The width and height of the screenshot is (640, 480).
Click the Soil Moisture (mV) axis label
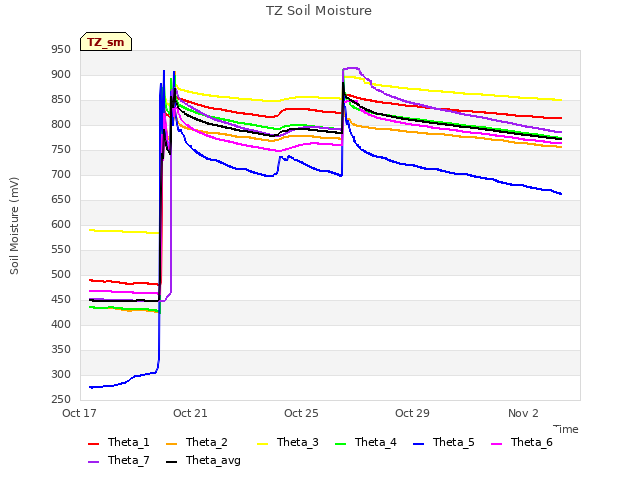(x=14, y=226)
